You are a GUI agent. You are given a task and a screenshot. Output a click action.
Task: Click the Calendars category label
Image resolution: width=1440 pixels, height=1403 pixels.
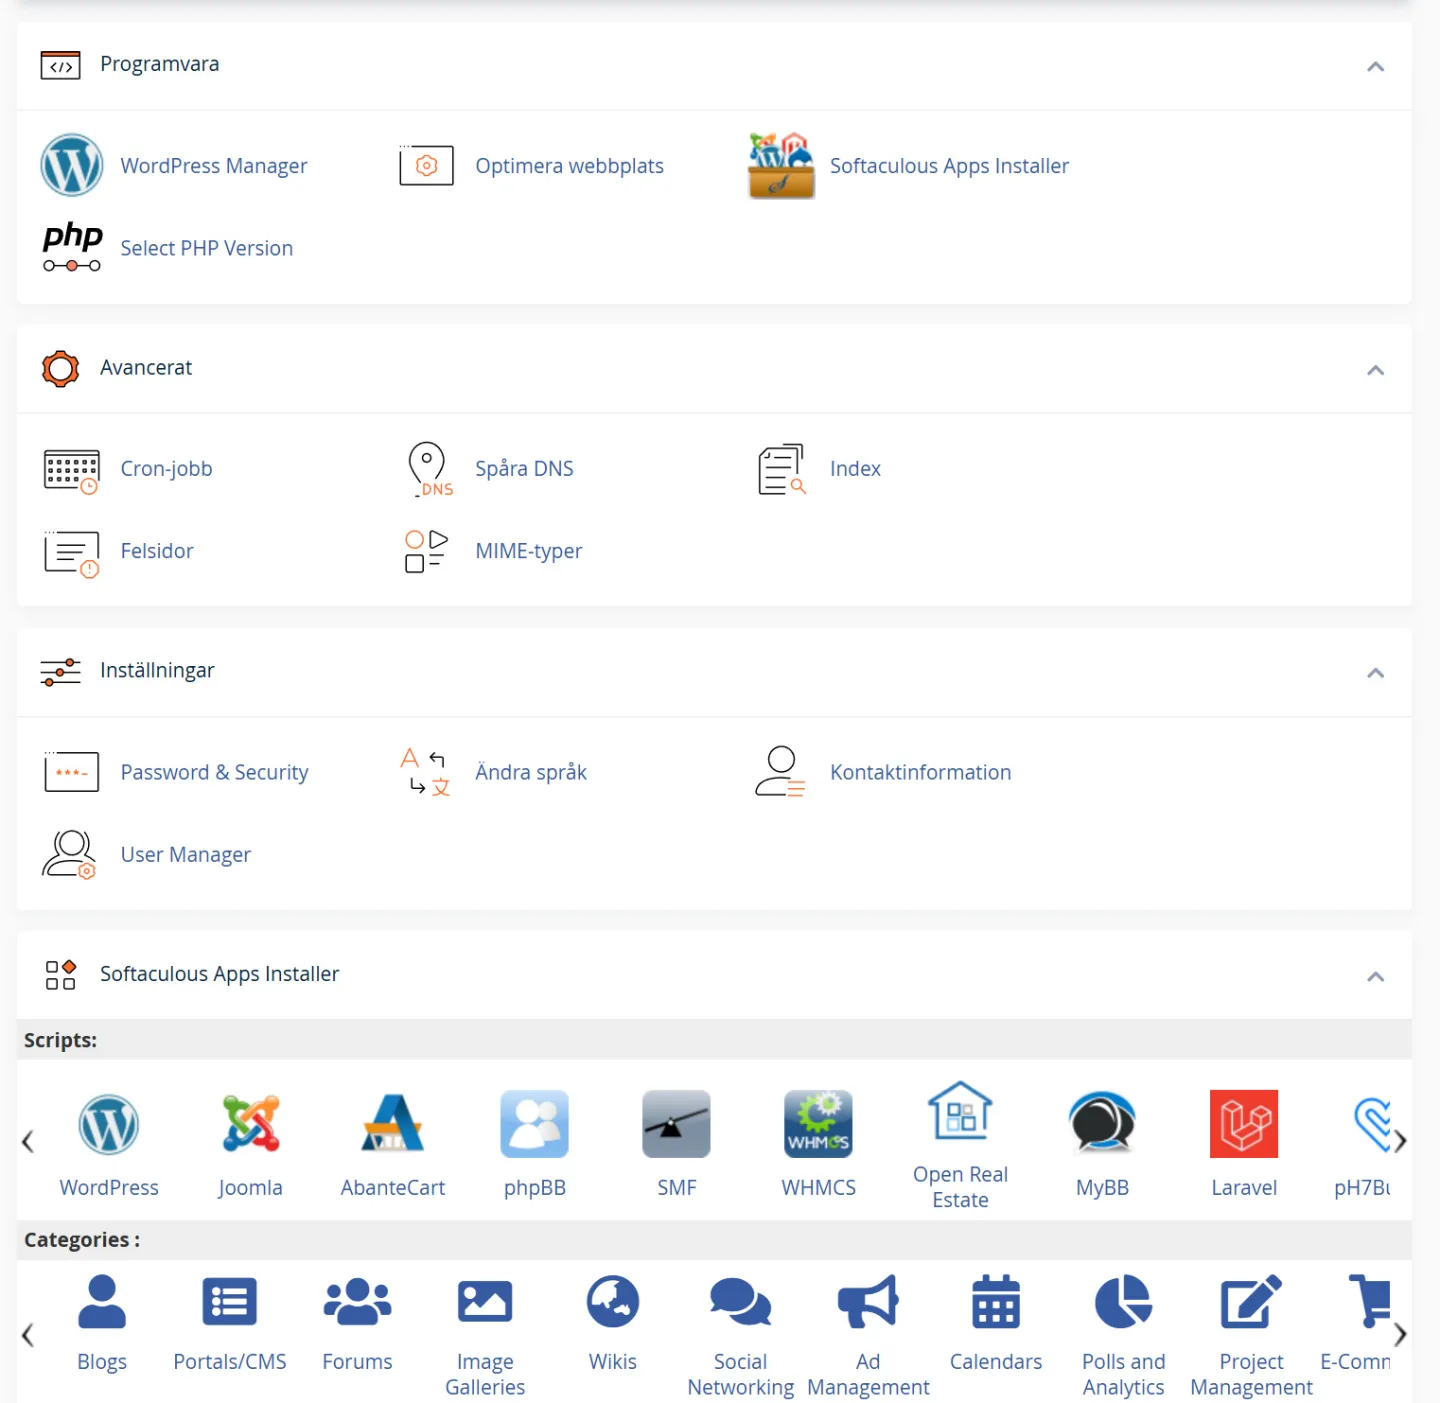[x=996, y=1361]
